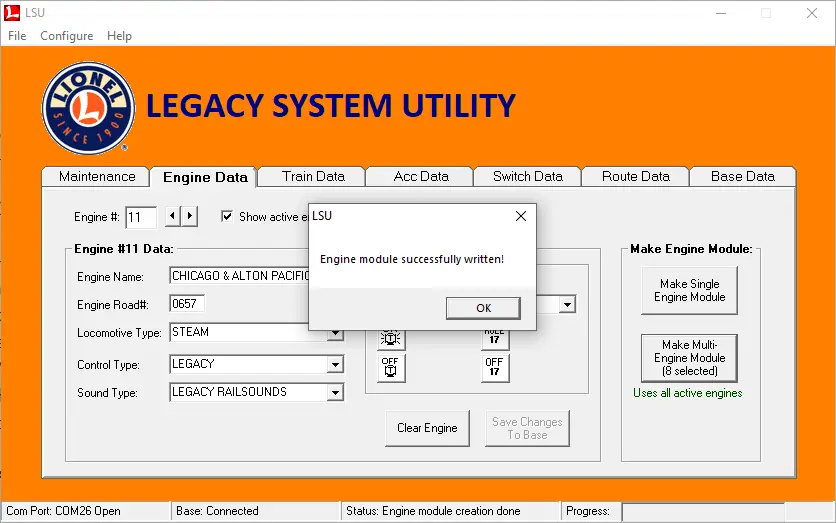
Task: Click OK in the LSU success dialog
Action: point(483,308)
